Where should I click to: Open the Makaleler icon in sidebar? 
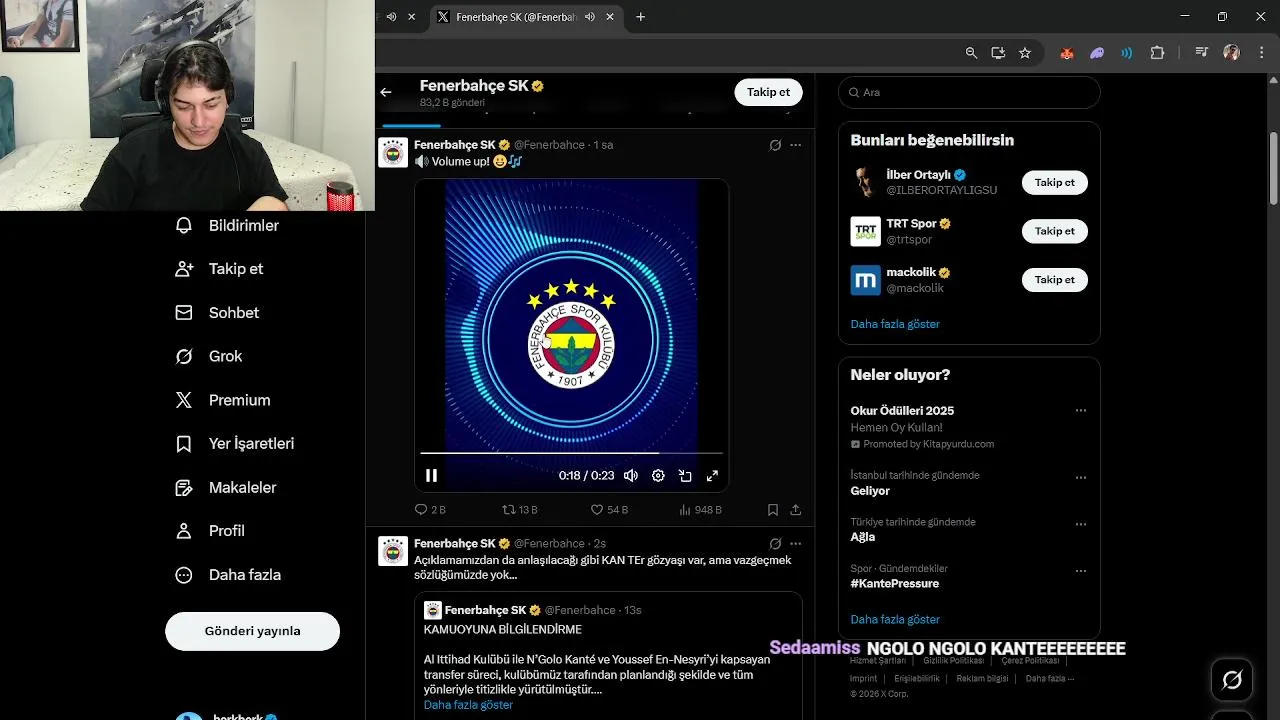coord(184,488)
